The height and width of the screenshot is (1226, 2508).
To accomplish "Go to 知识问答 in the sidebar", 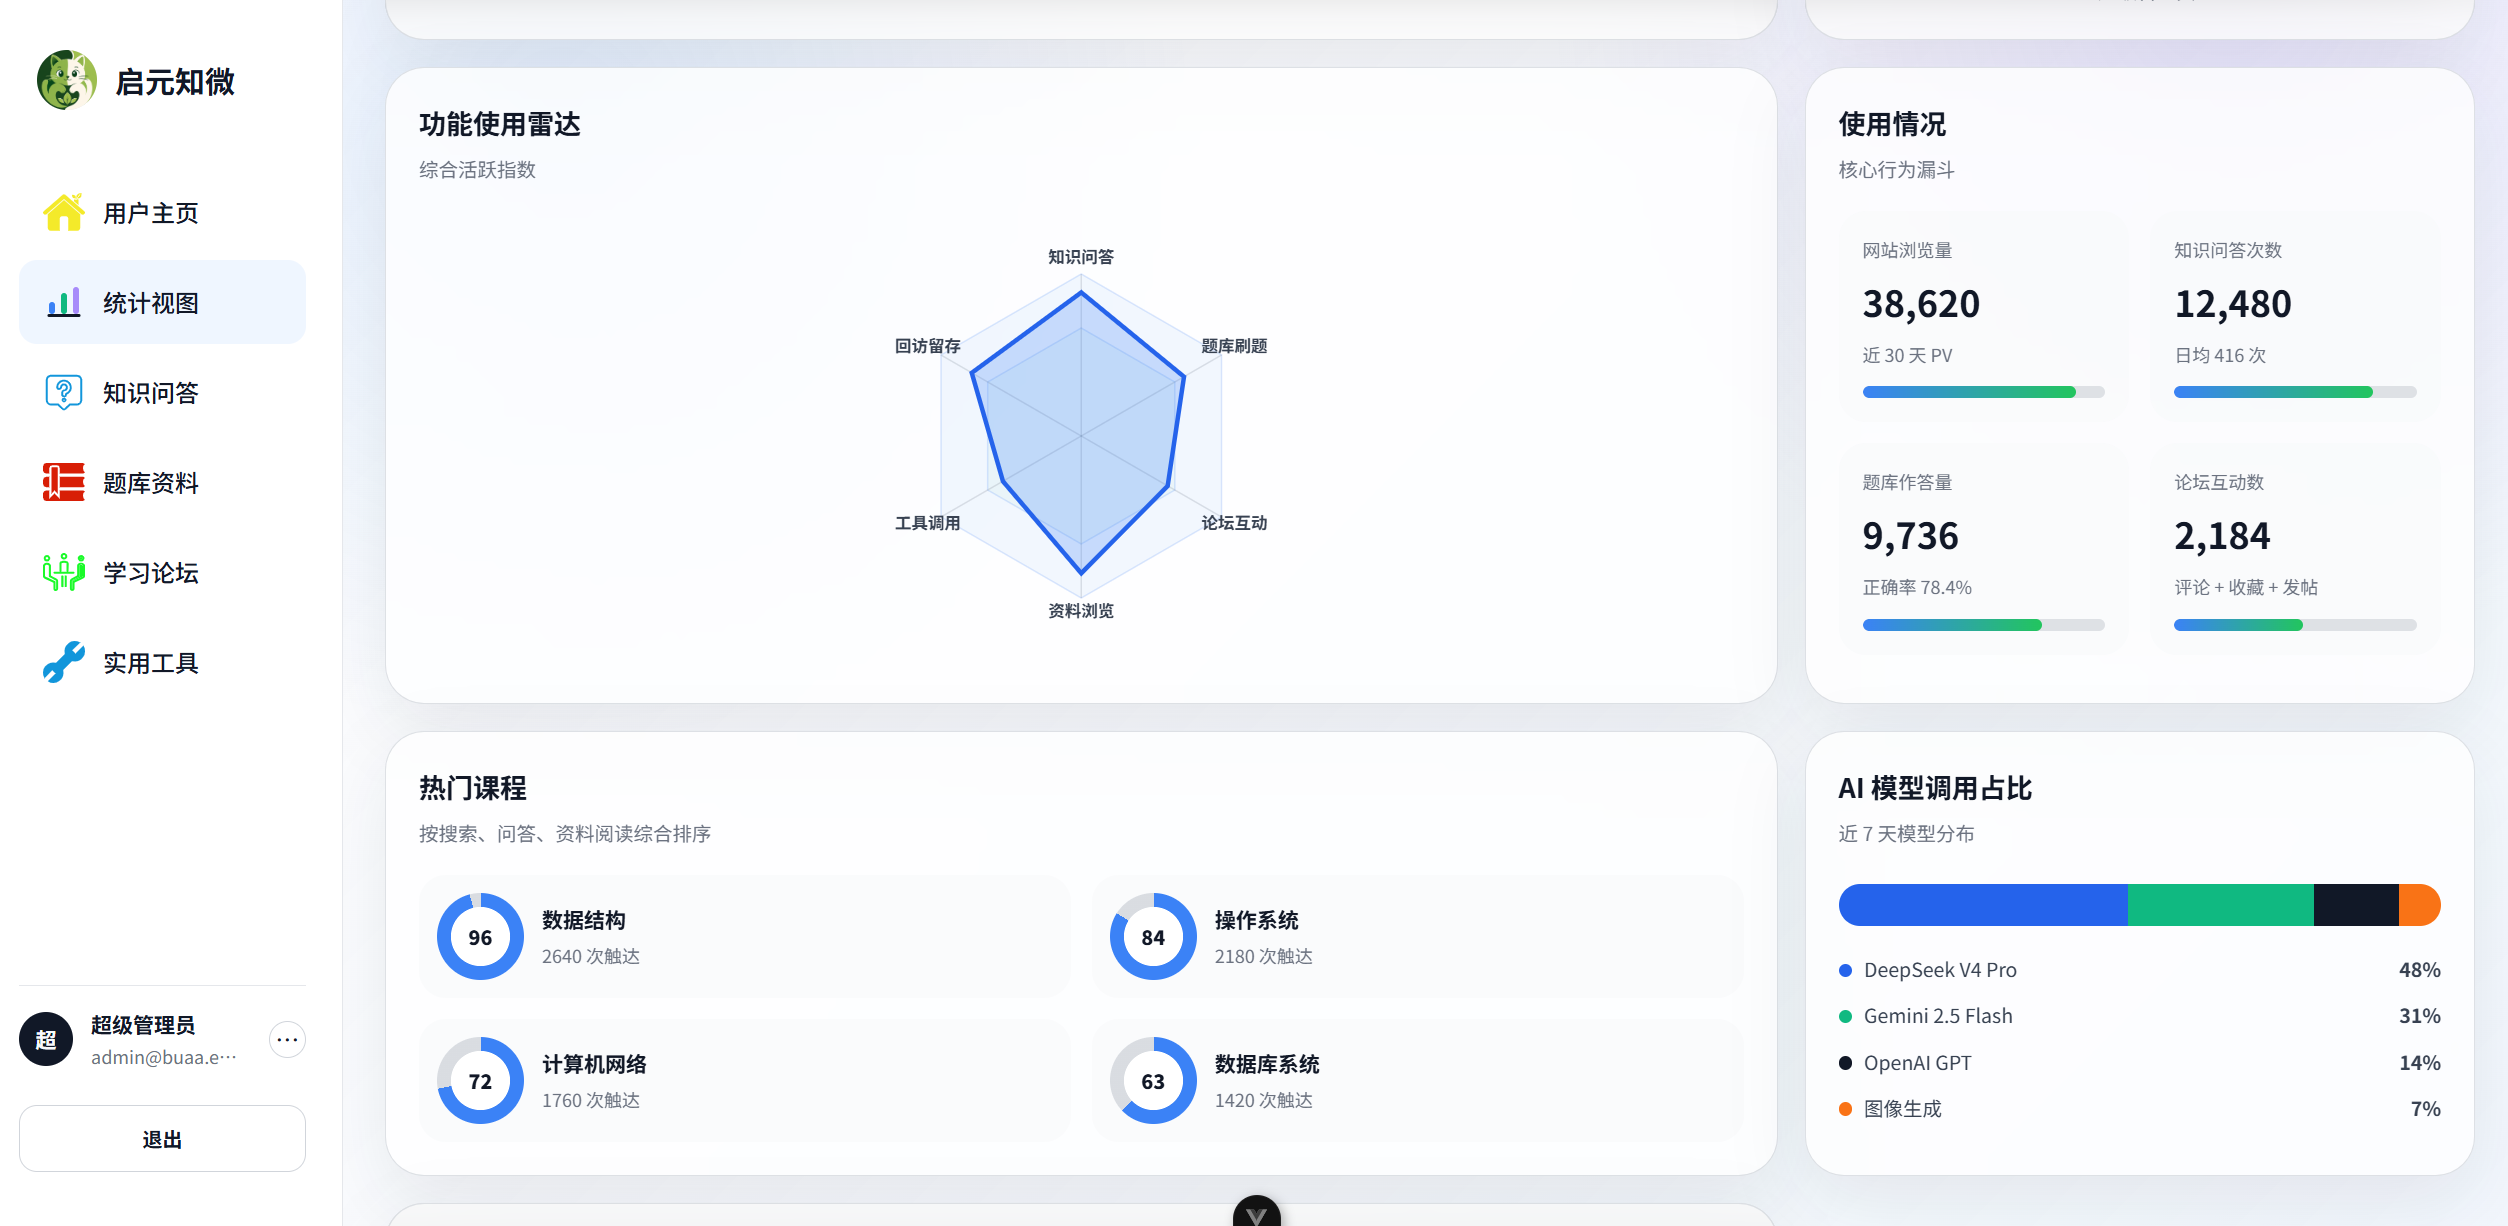I will tap(162, 393).
